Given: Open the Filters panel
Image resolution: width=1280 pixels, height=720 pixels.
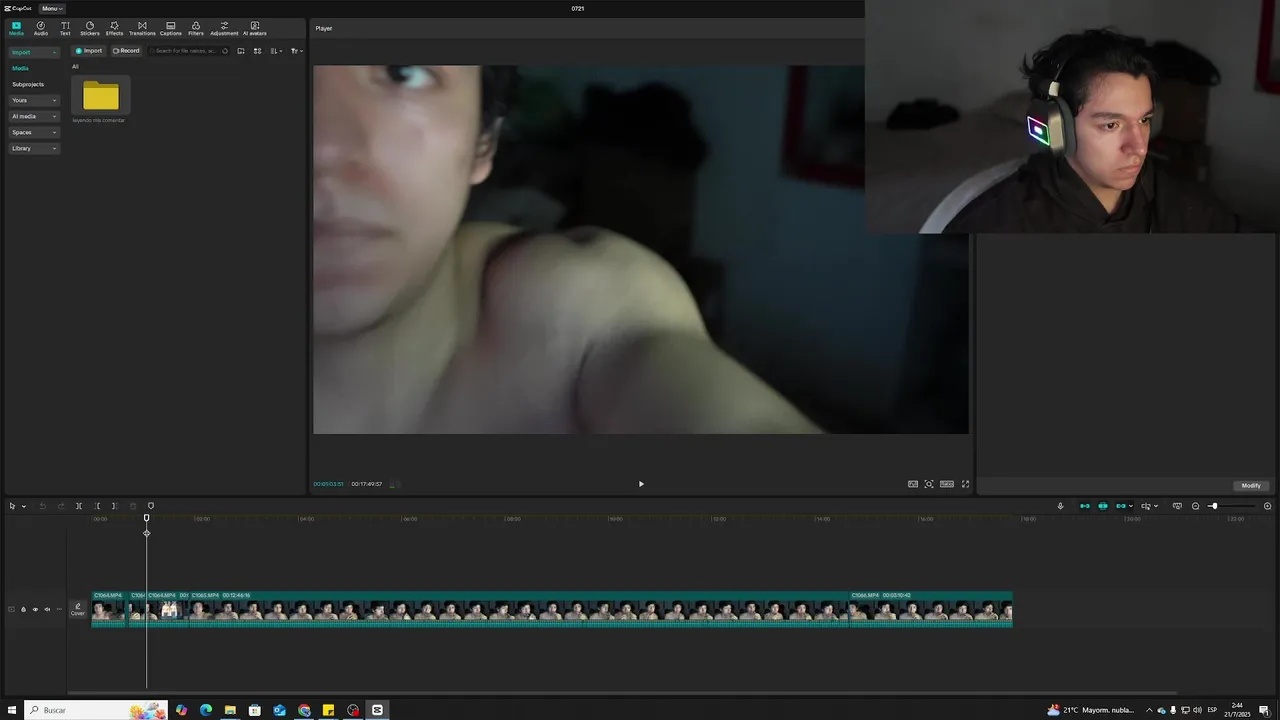Looking at the screenshot, I should tap(196, 28).
